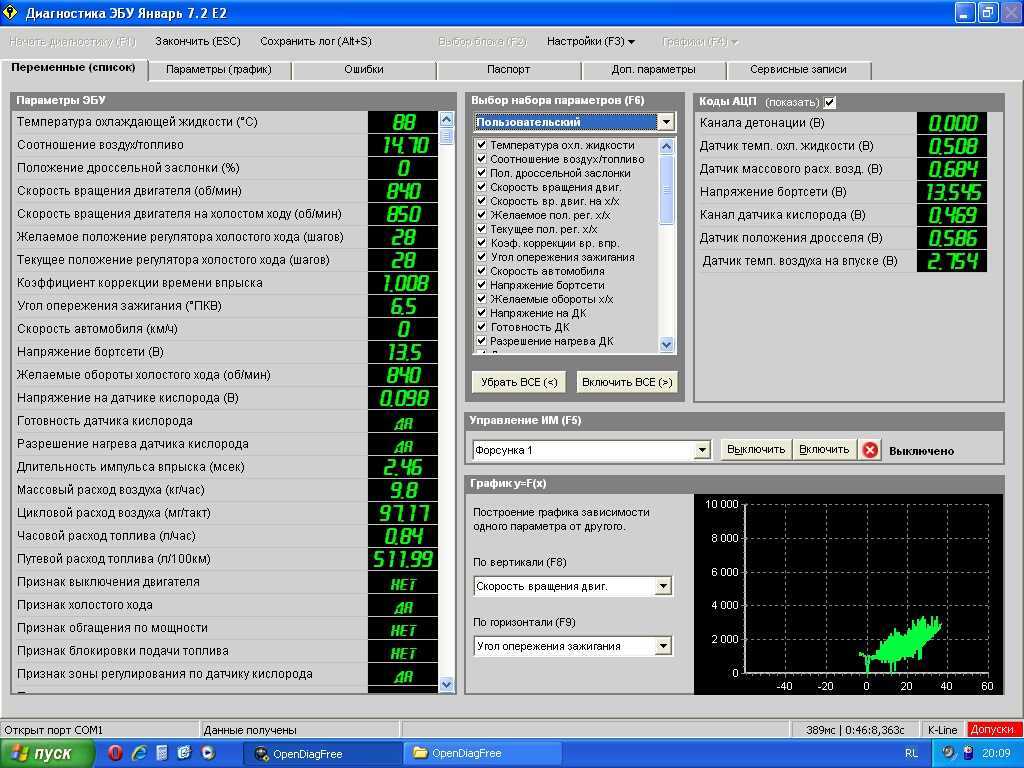The width and height of the screenshot is (1024, 768).
Task: Launch Opera from the quick launch bar
Action: [x=115, y=753]
